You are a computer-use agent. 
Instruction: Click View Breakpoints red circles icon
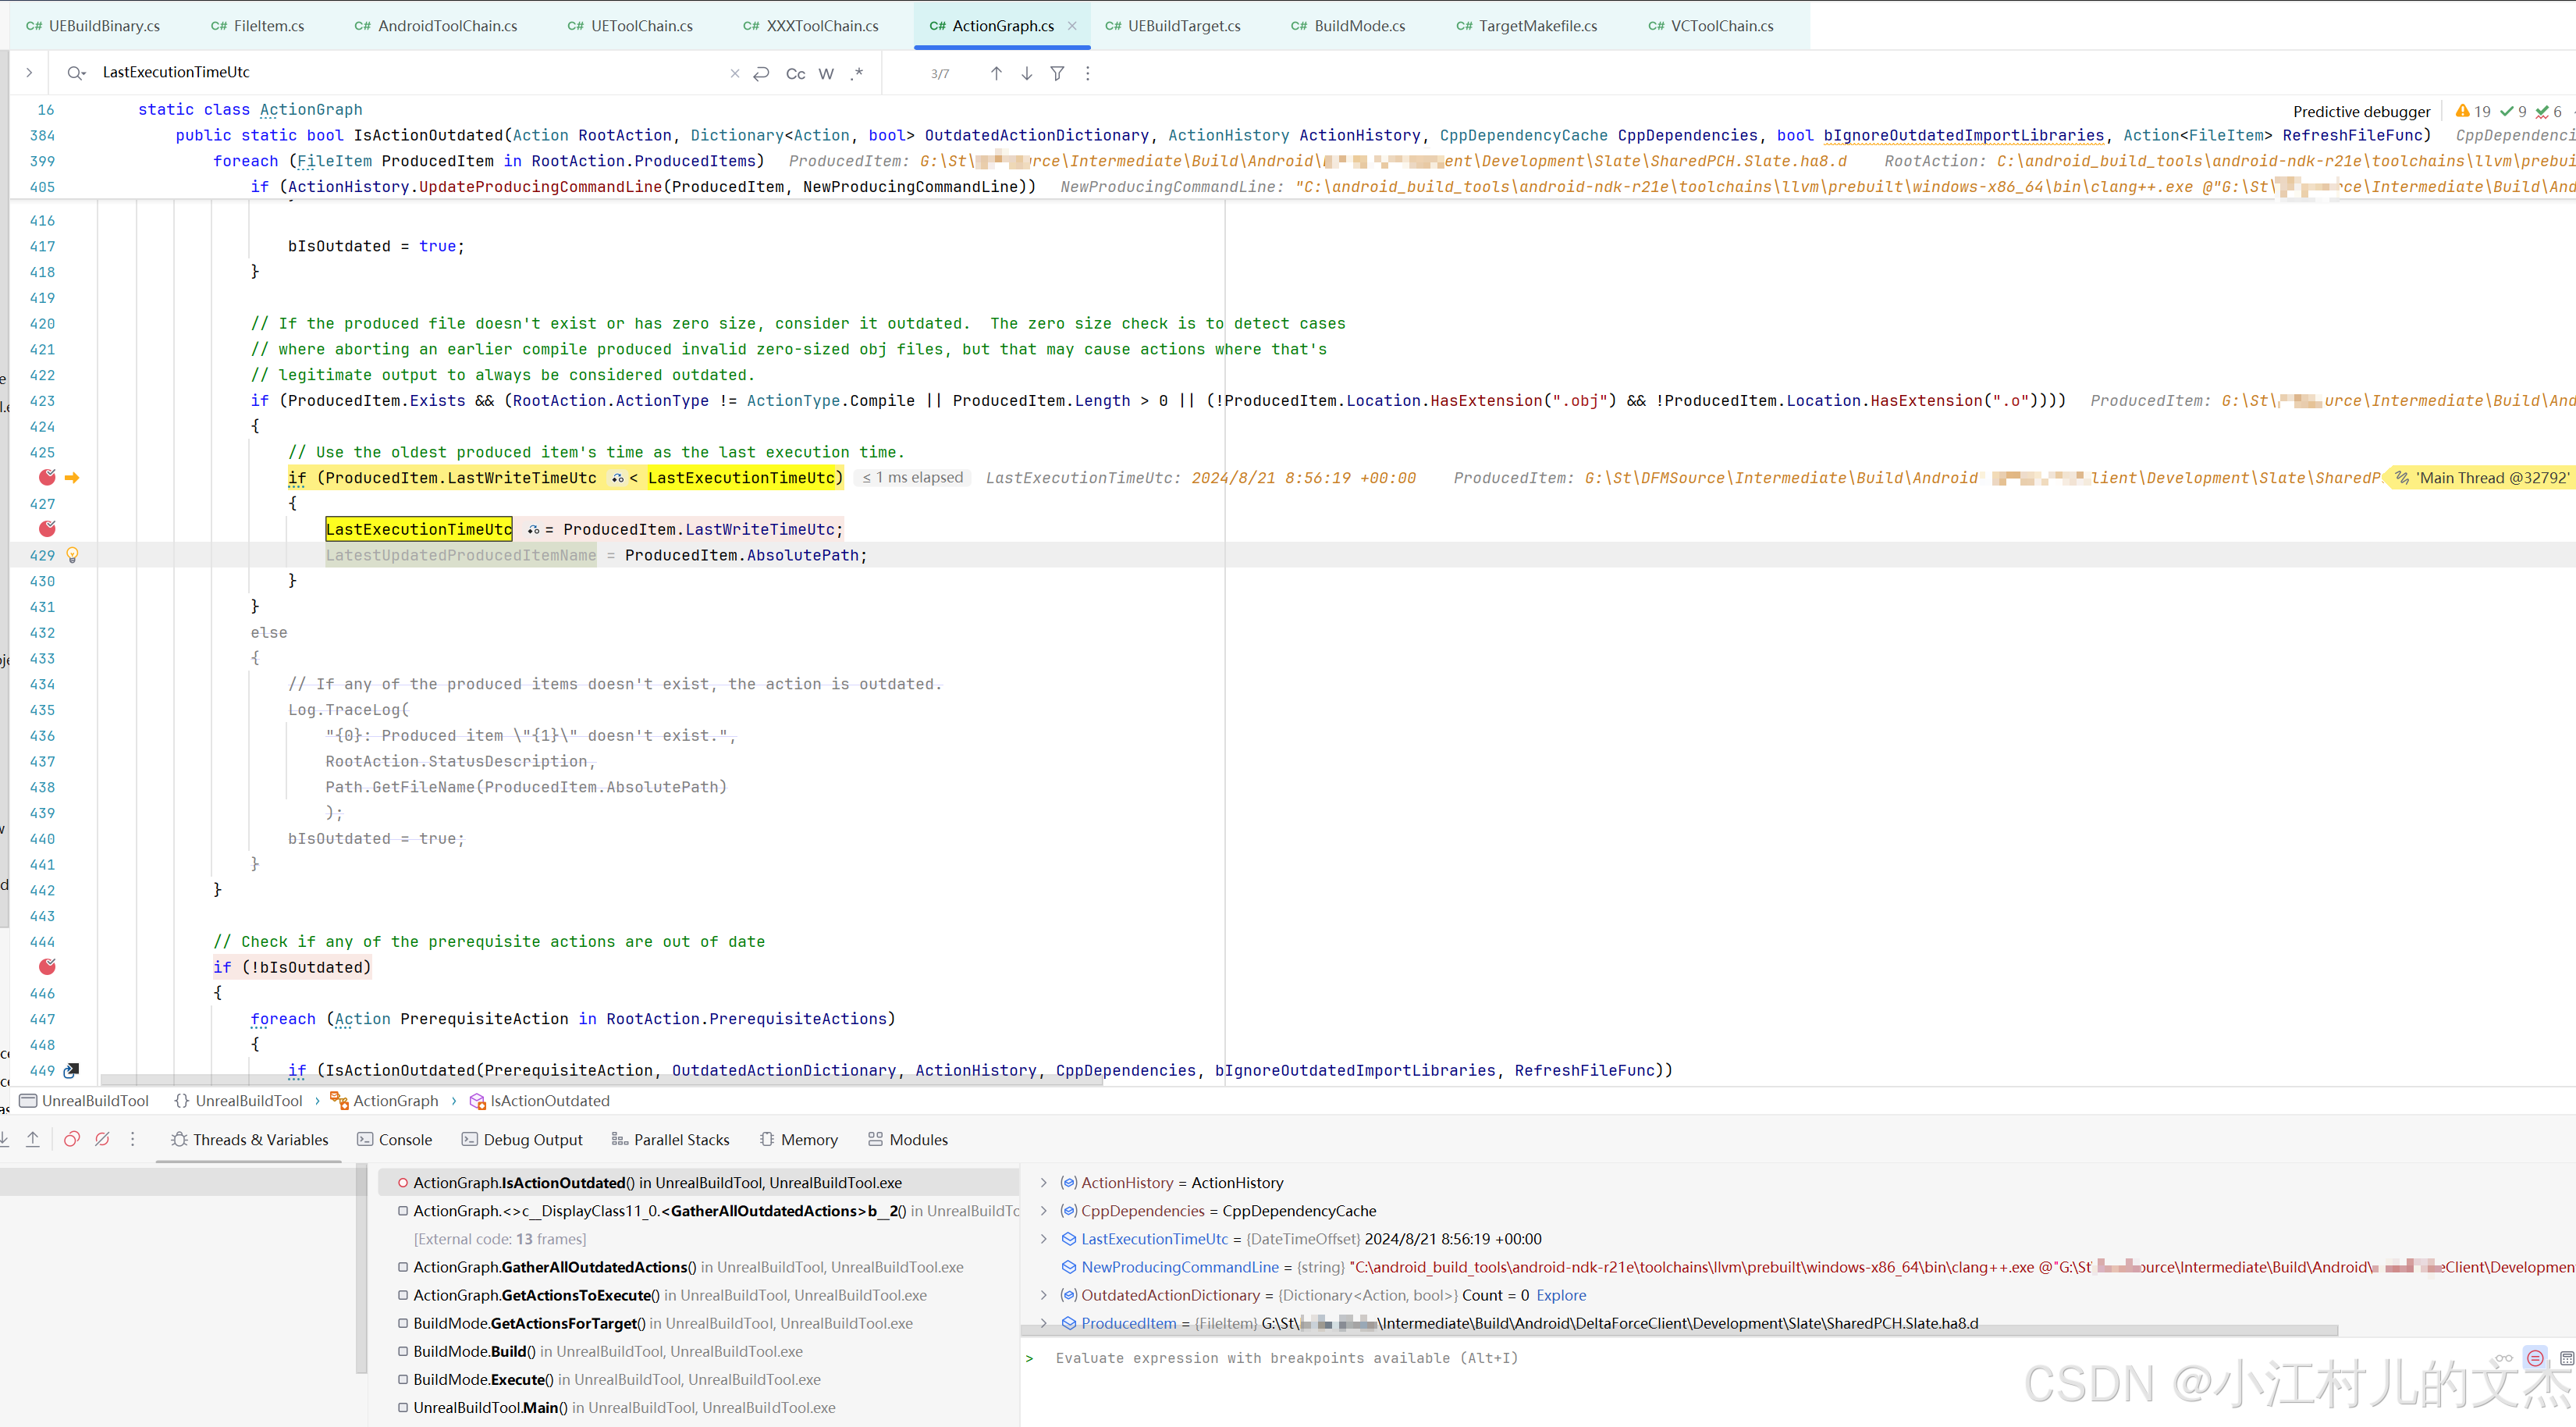click(x=72, y=1139)
